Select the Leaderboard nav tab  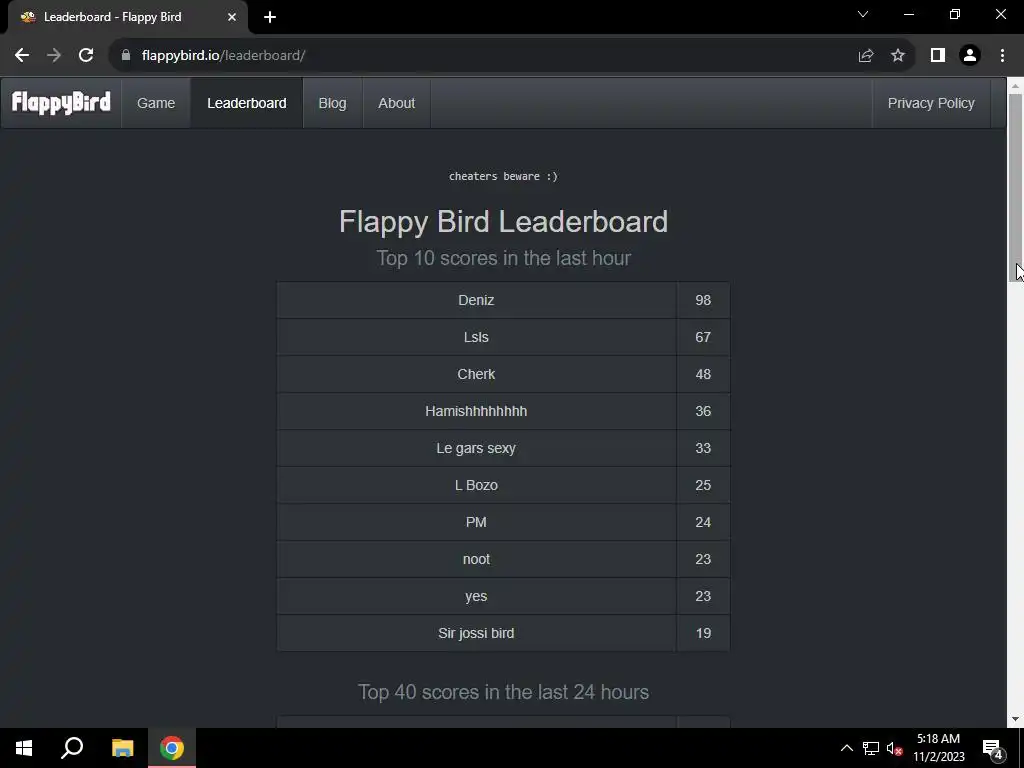[x=247, y=103]
